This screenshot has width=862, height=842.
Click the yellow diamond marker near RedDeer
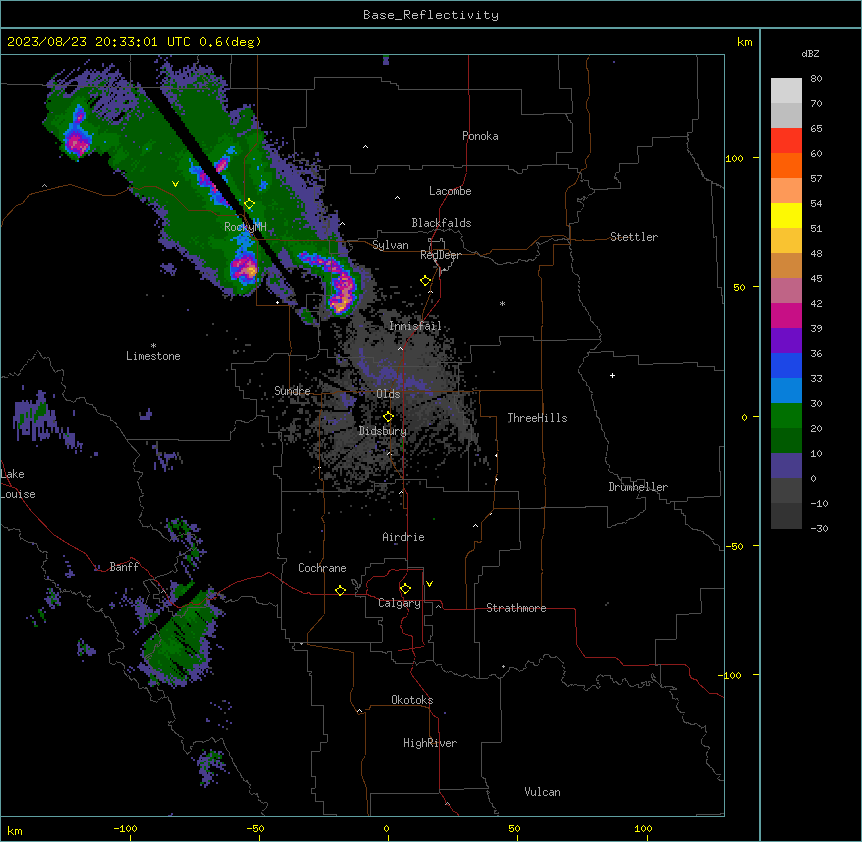point(425,281)
